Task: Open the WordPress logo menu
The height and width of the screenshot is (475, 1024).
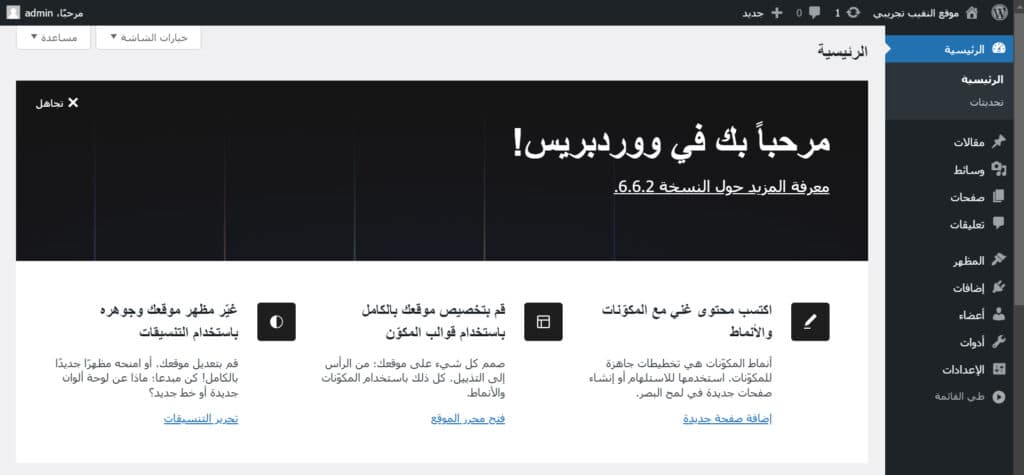Action: click(999, 12)
